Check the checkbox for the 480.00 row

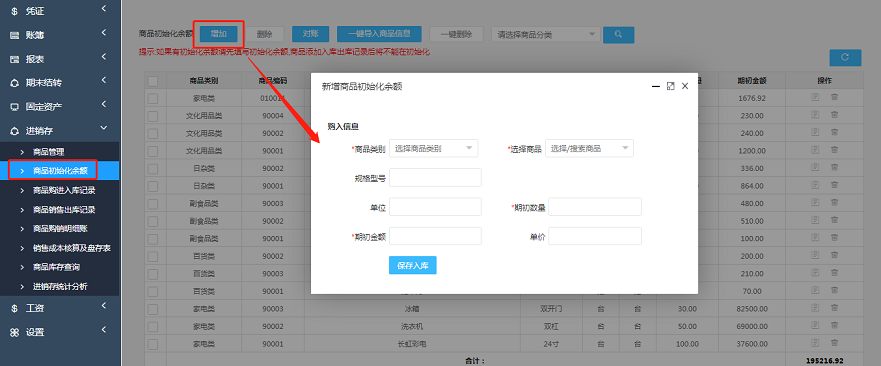click(x=153, y=203)
